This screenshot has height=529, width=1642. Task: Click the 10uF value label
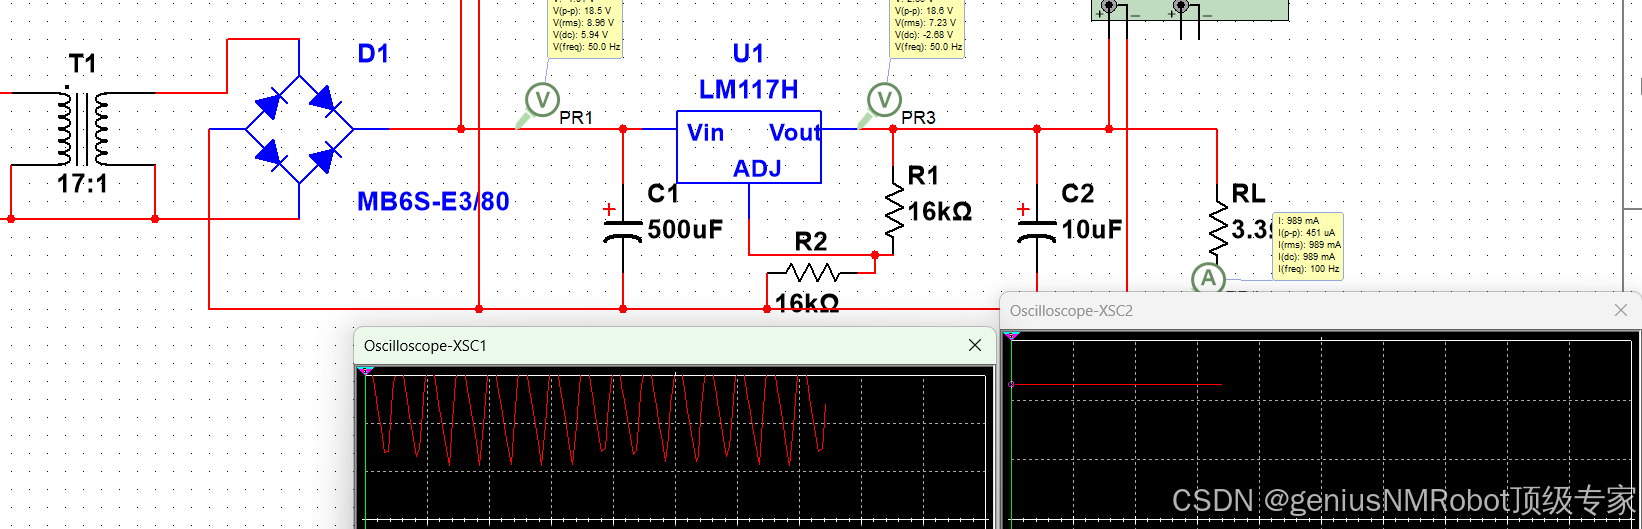[1091, 230]
